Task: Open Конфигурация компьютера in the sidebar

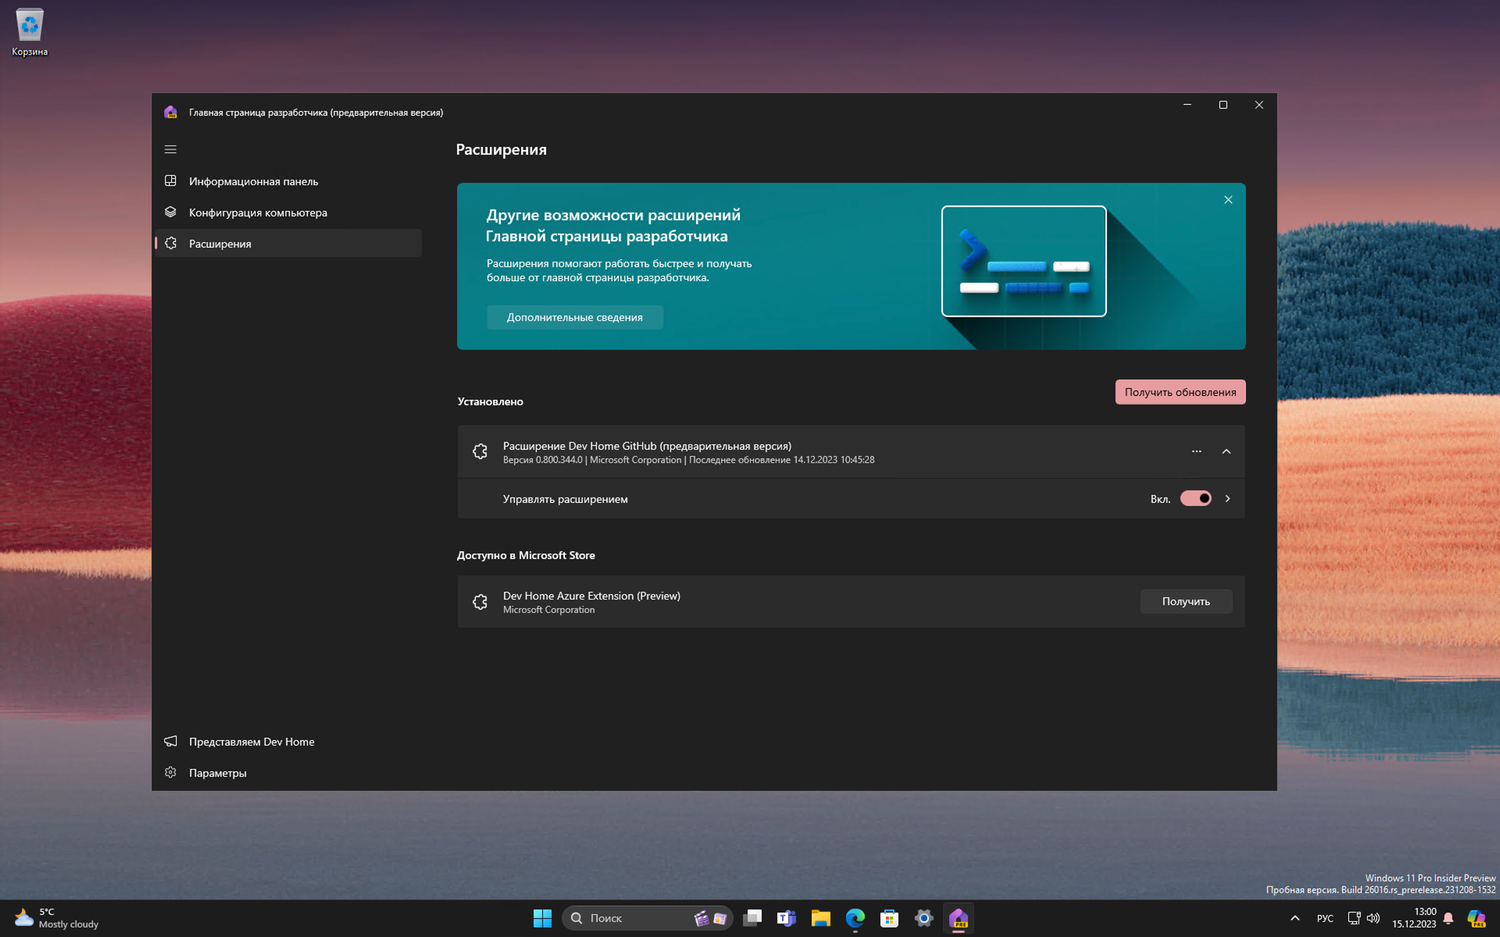Action: pyautogui.click(x=288, y=212)
